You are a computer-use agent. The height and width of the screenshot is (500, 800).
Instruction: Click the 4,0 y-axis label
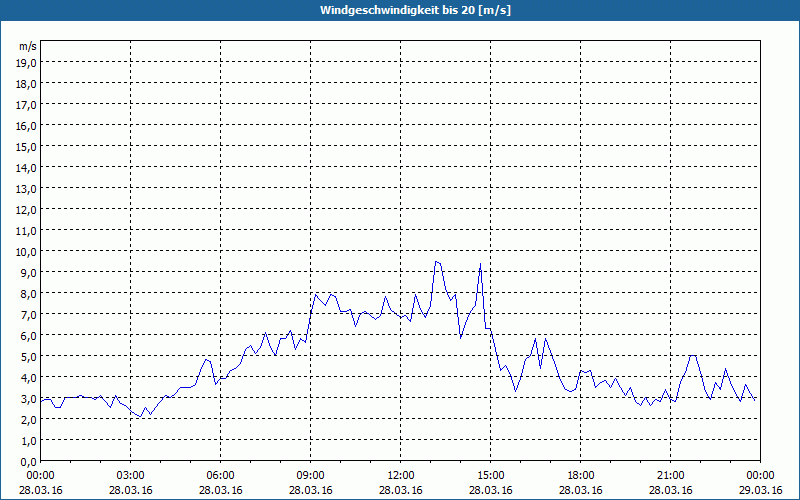[x=29, y=378]
